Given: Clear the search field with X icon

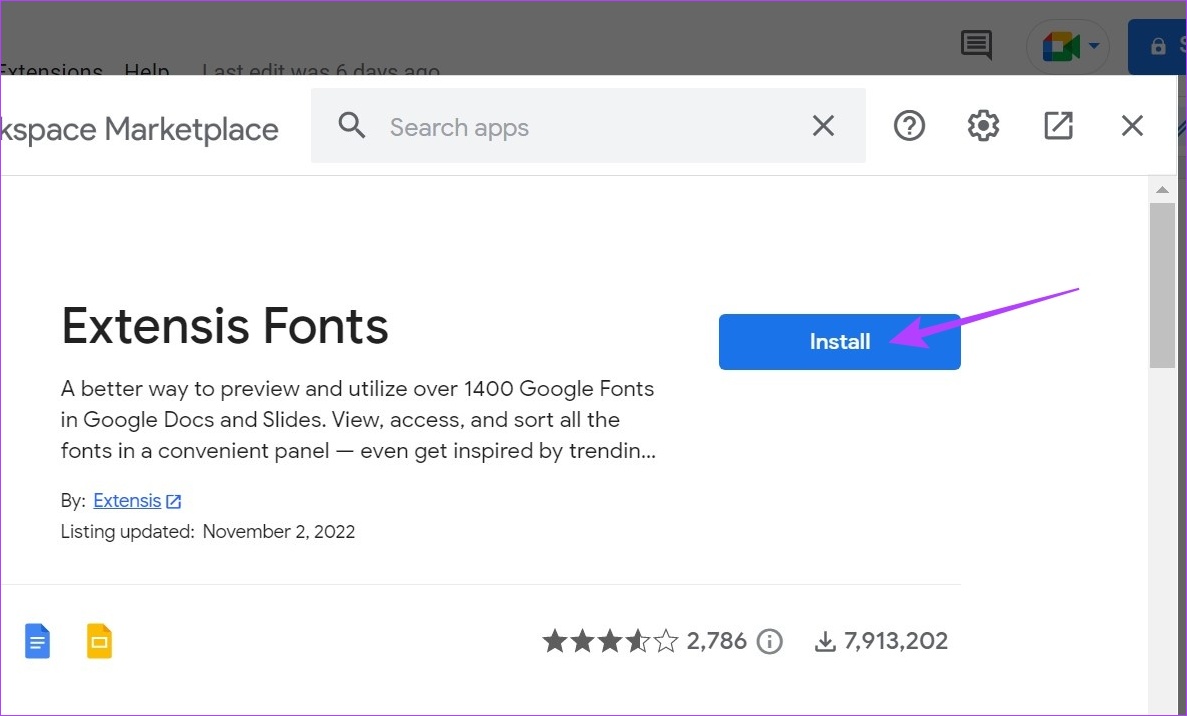Looking at the screenshot, I should pyautogui.click(x=823, y=126).
